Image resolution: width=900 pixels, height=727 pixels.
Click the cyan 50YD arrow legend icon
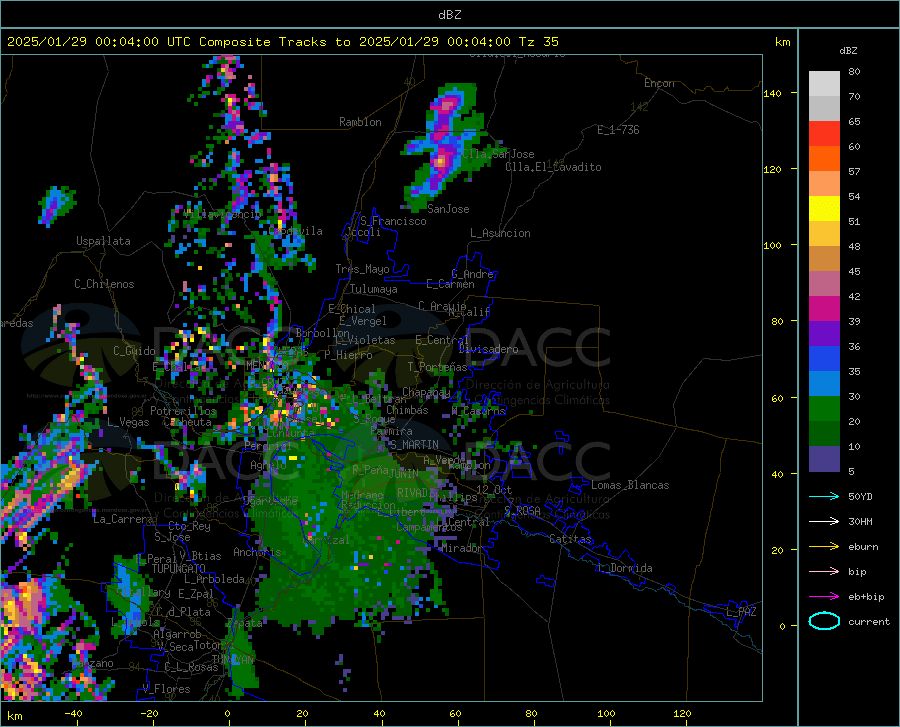(x=824, y=496)
